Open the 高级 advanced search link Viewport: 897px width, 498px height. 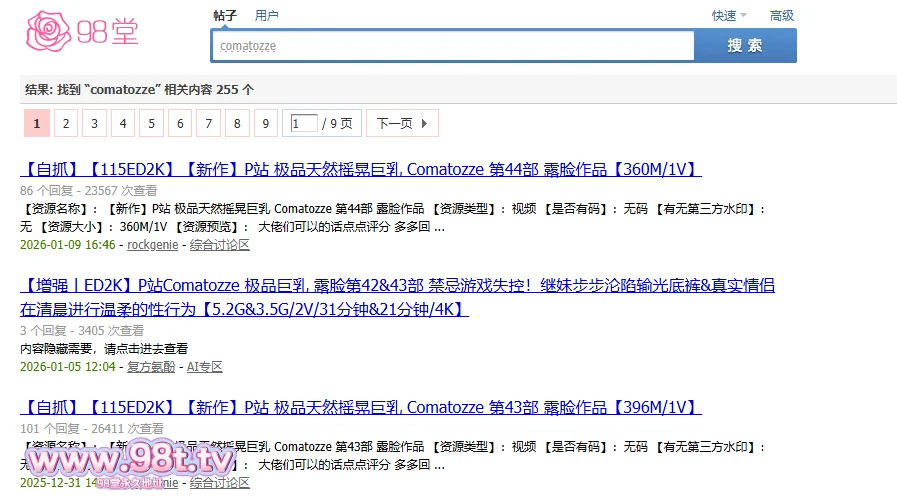tap(781, 16)
